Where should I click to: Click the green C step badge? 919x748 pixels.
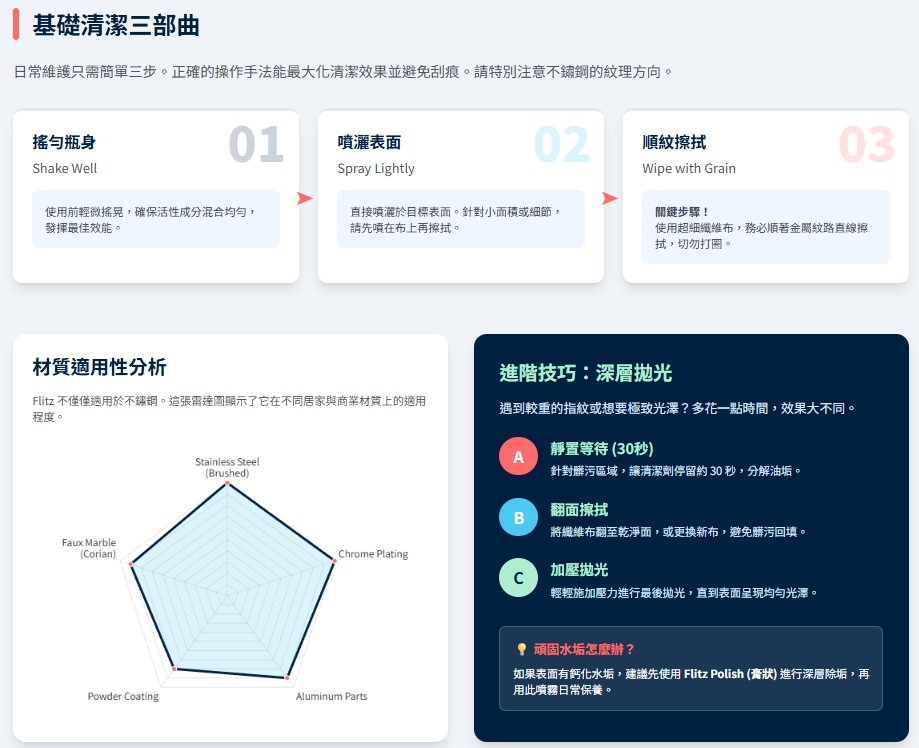[x=518, y=578]
